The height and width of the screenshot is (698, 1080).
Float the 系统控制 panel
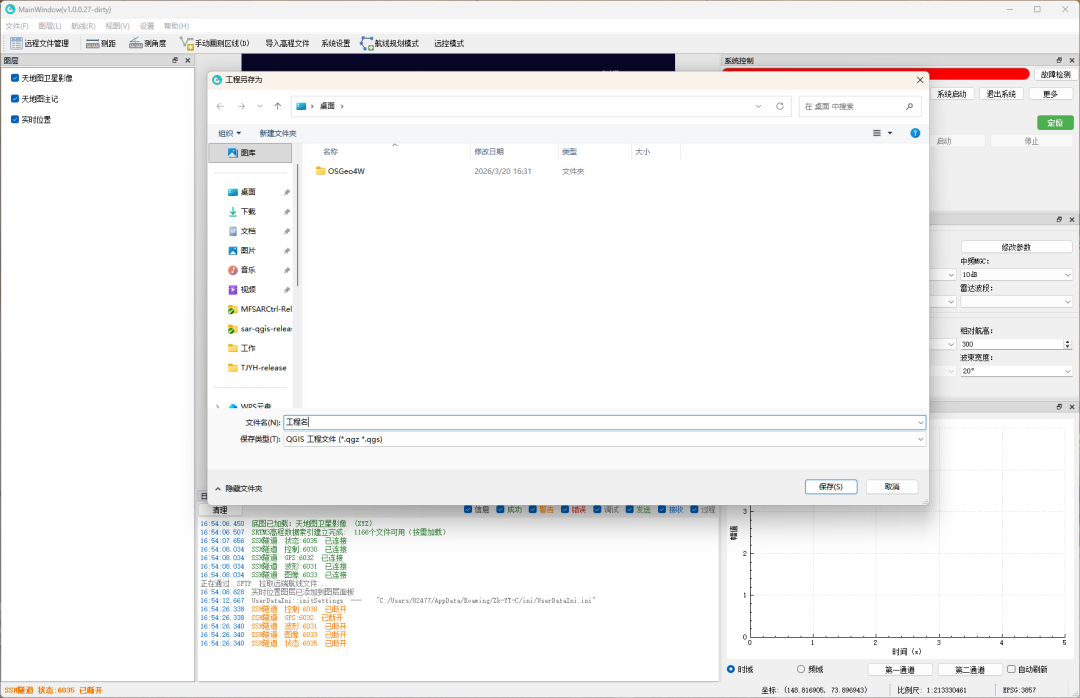[x=1059, y=61]
